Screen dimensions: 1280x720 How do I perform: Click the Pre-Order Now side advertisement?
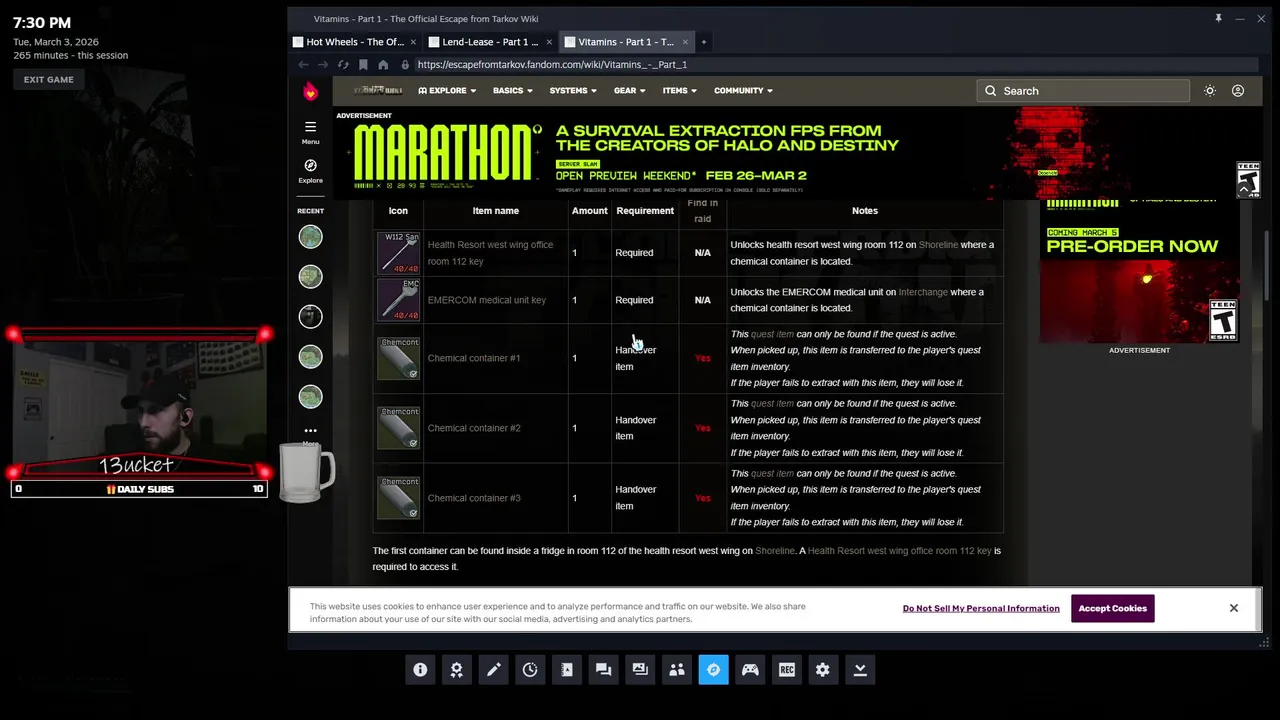click(x=1139, y=272)
